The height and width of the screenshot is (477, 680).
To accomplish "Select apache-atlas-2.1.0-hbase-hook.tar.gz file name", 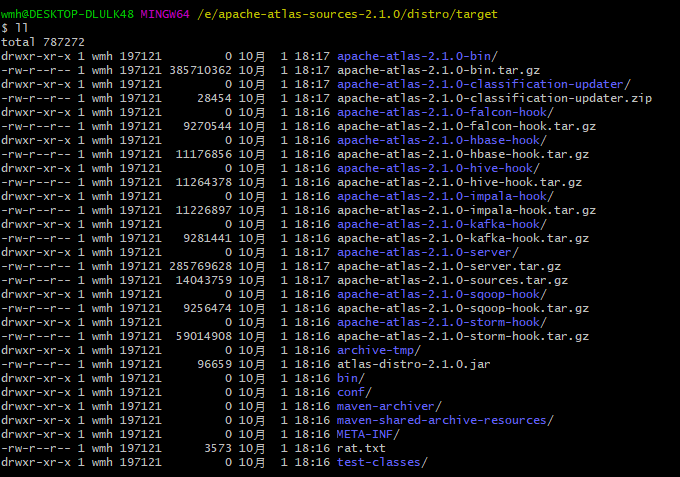I will tap(463, 154).
